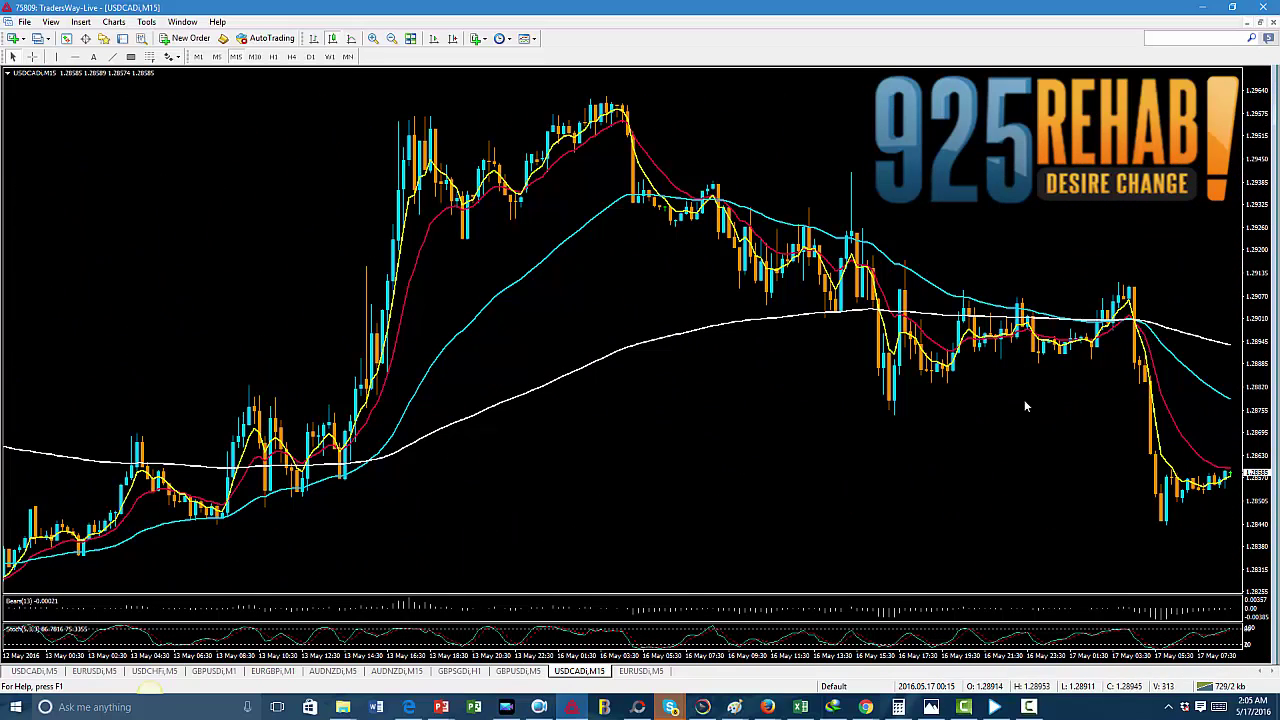This screenshot has width=1280, height=720.
Task: Select the Cursor arrow tool
Action: click(x=13, y=57)
